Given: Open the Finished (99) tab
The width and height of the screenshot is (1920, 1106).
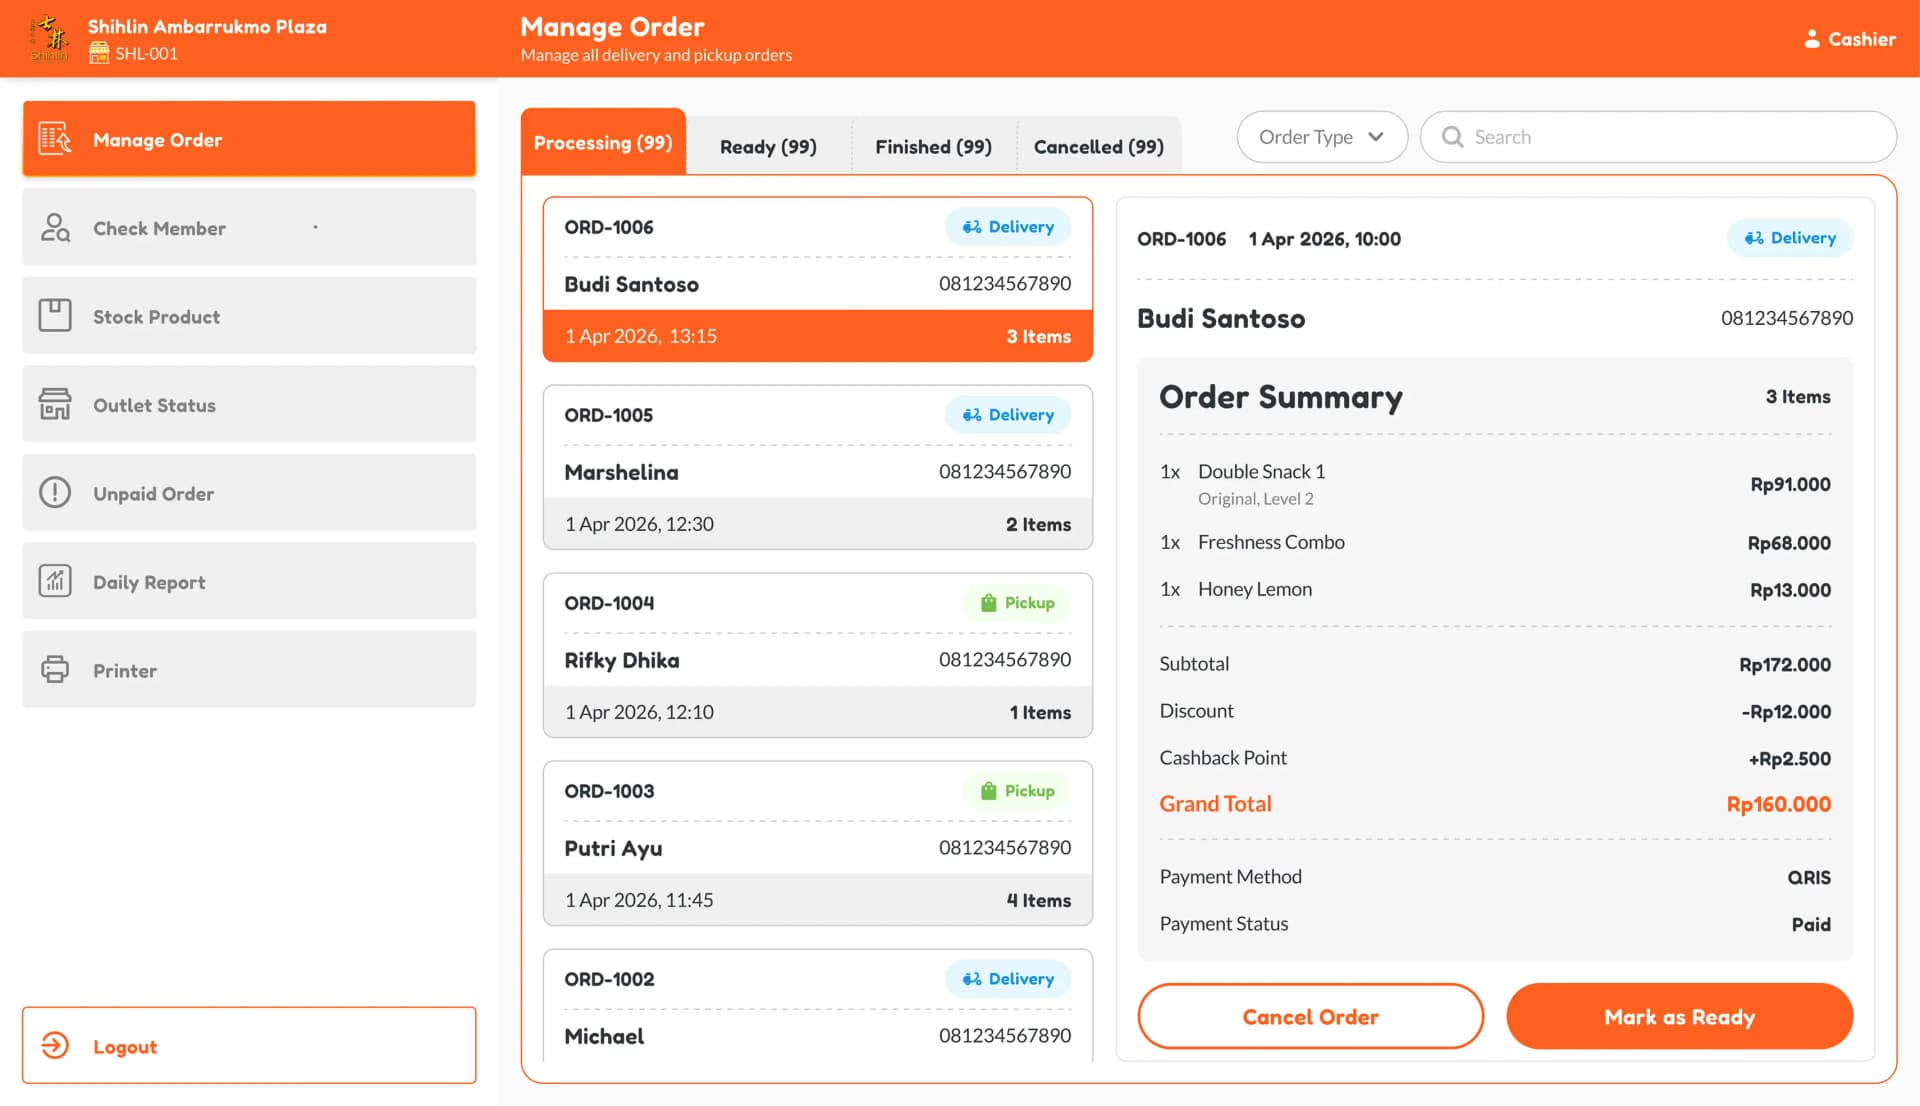Looking at the screenshot, I should point(933,147).
